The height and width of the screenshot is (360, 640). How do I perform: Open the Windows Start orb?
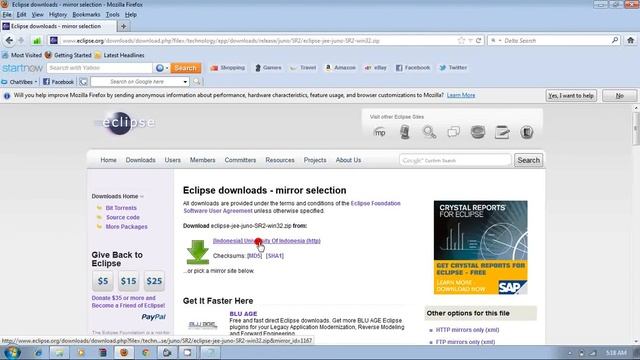[x=12, y=352]
